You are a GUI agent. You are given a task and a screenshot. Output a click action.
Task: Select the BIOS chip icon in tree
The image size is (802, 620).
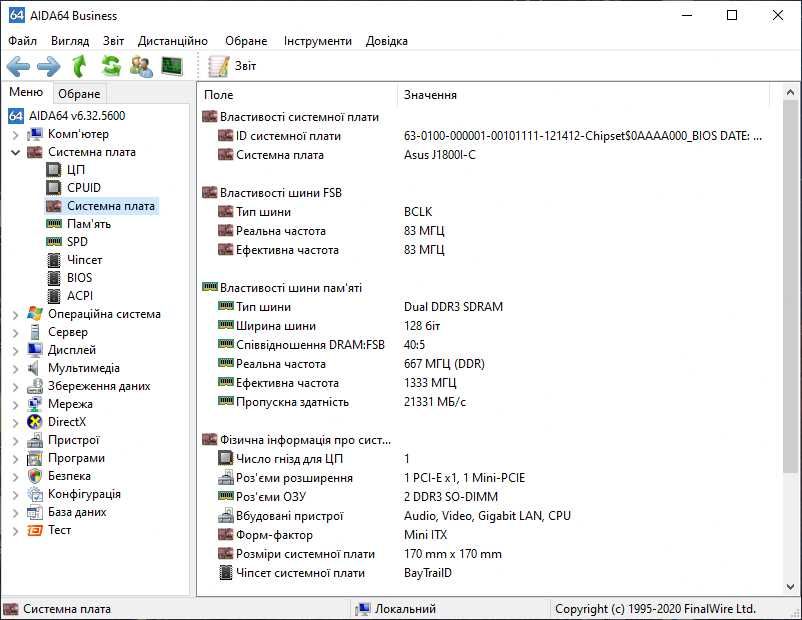(53, 278)
